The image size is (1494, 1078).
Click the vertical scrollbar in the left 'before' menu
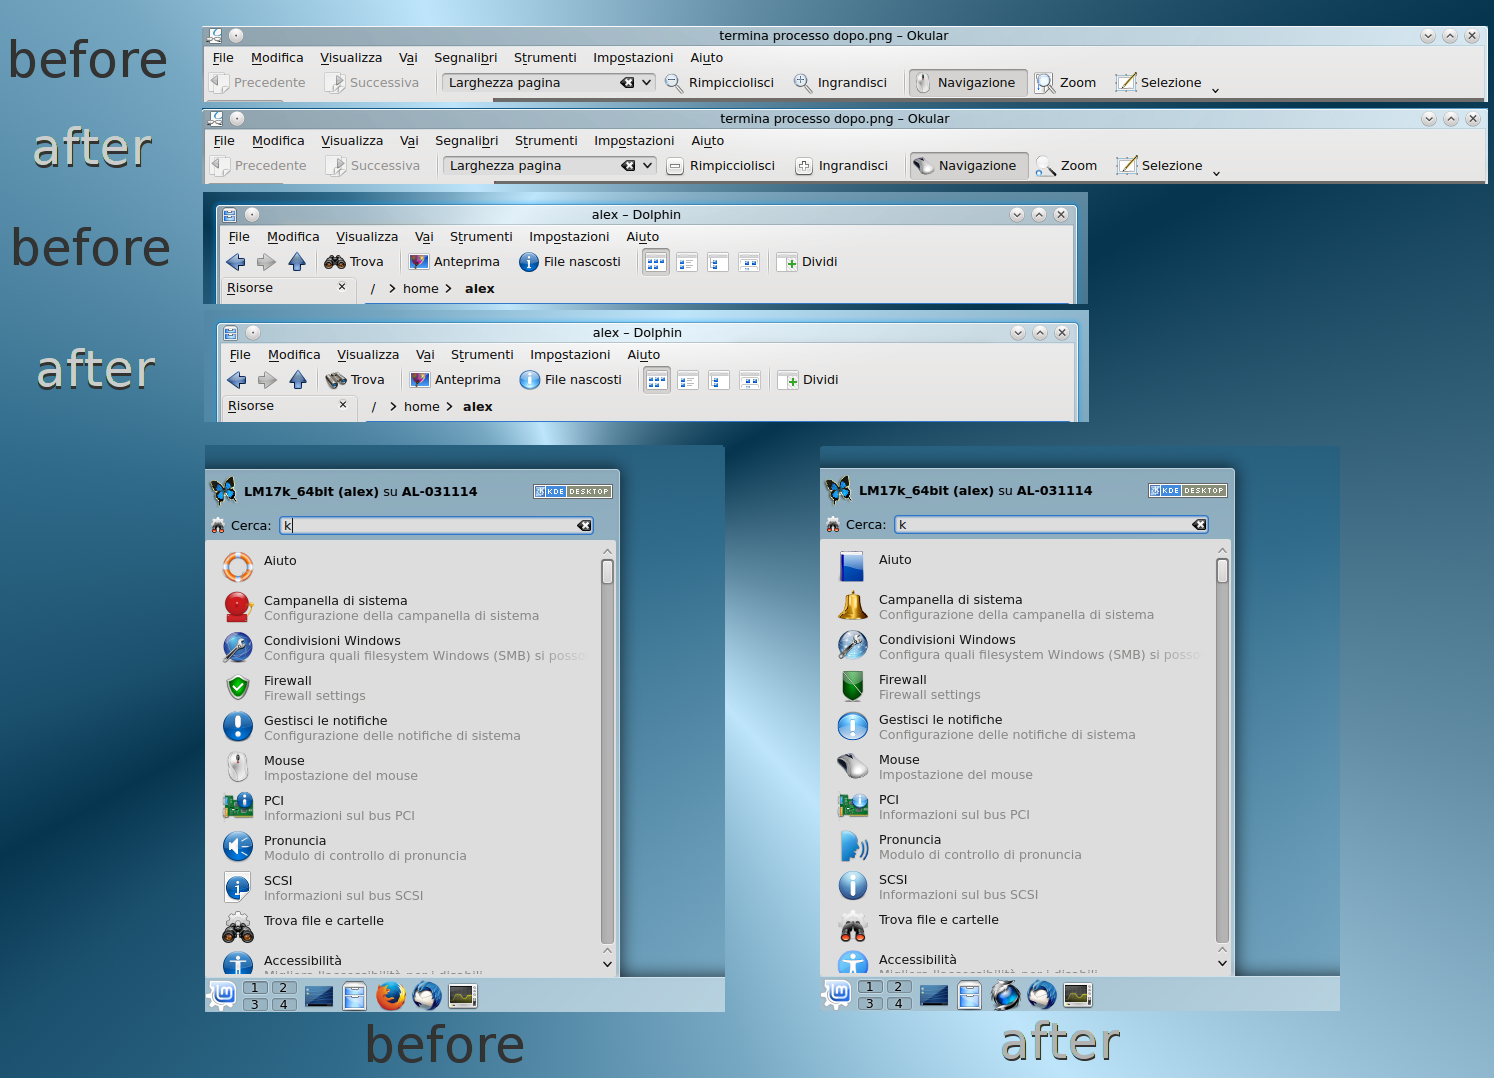pos(607,750)
